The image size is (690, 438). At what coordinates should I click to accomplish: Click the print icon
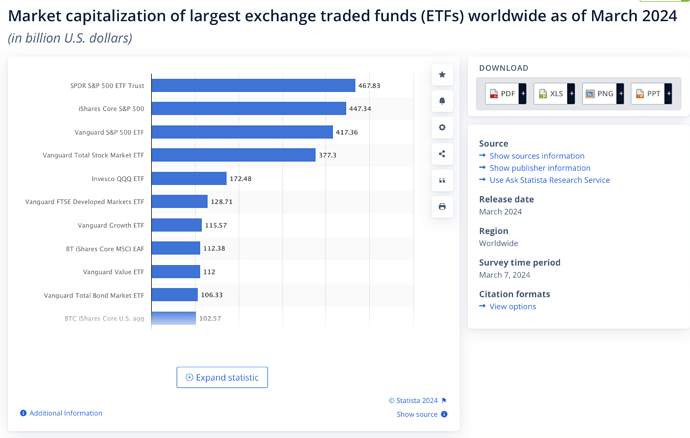click(442, 206)
